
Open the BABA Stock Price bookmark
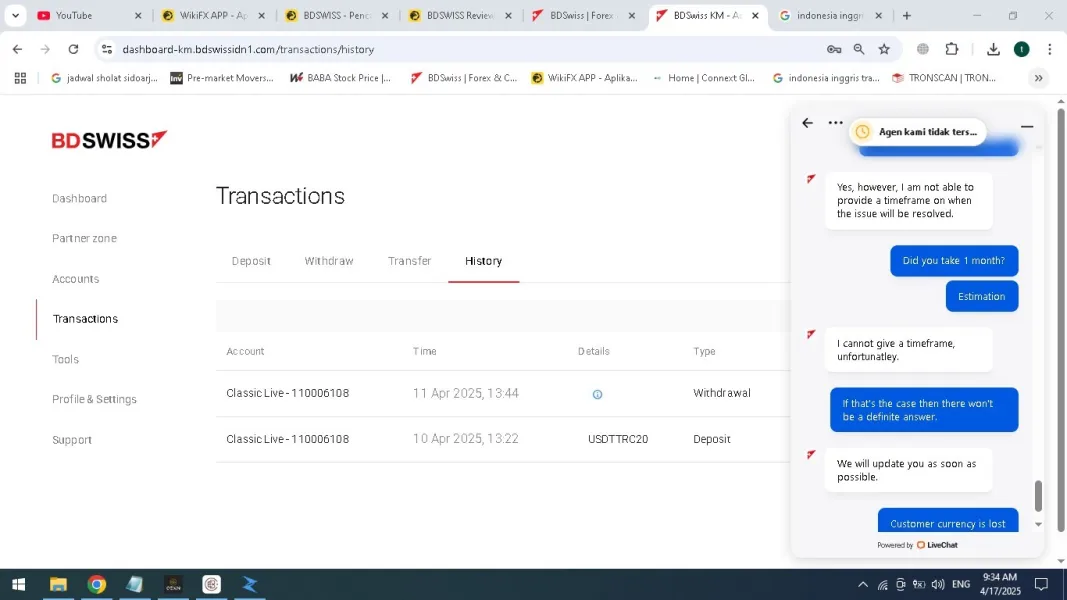[x=340, y=78]
